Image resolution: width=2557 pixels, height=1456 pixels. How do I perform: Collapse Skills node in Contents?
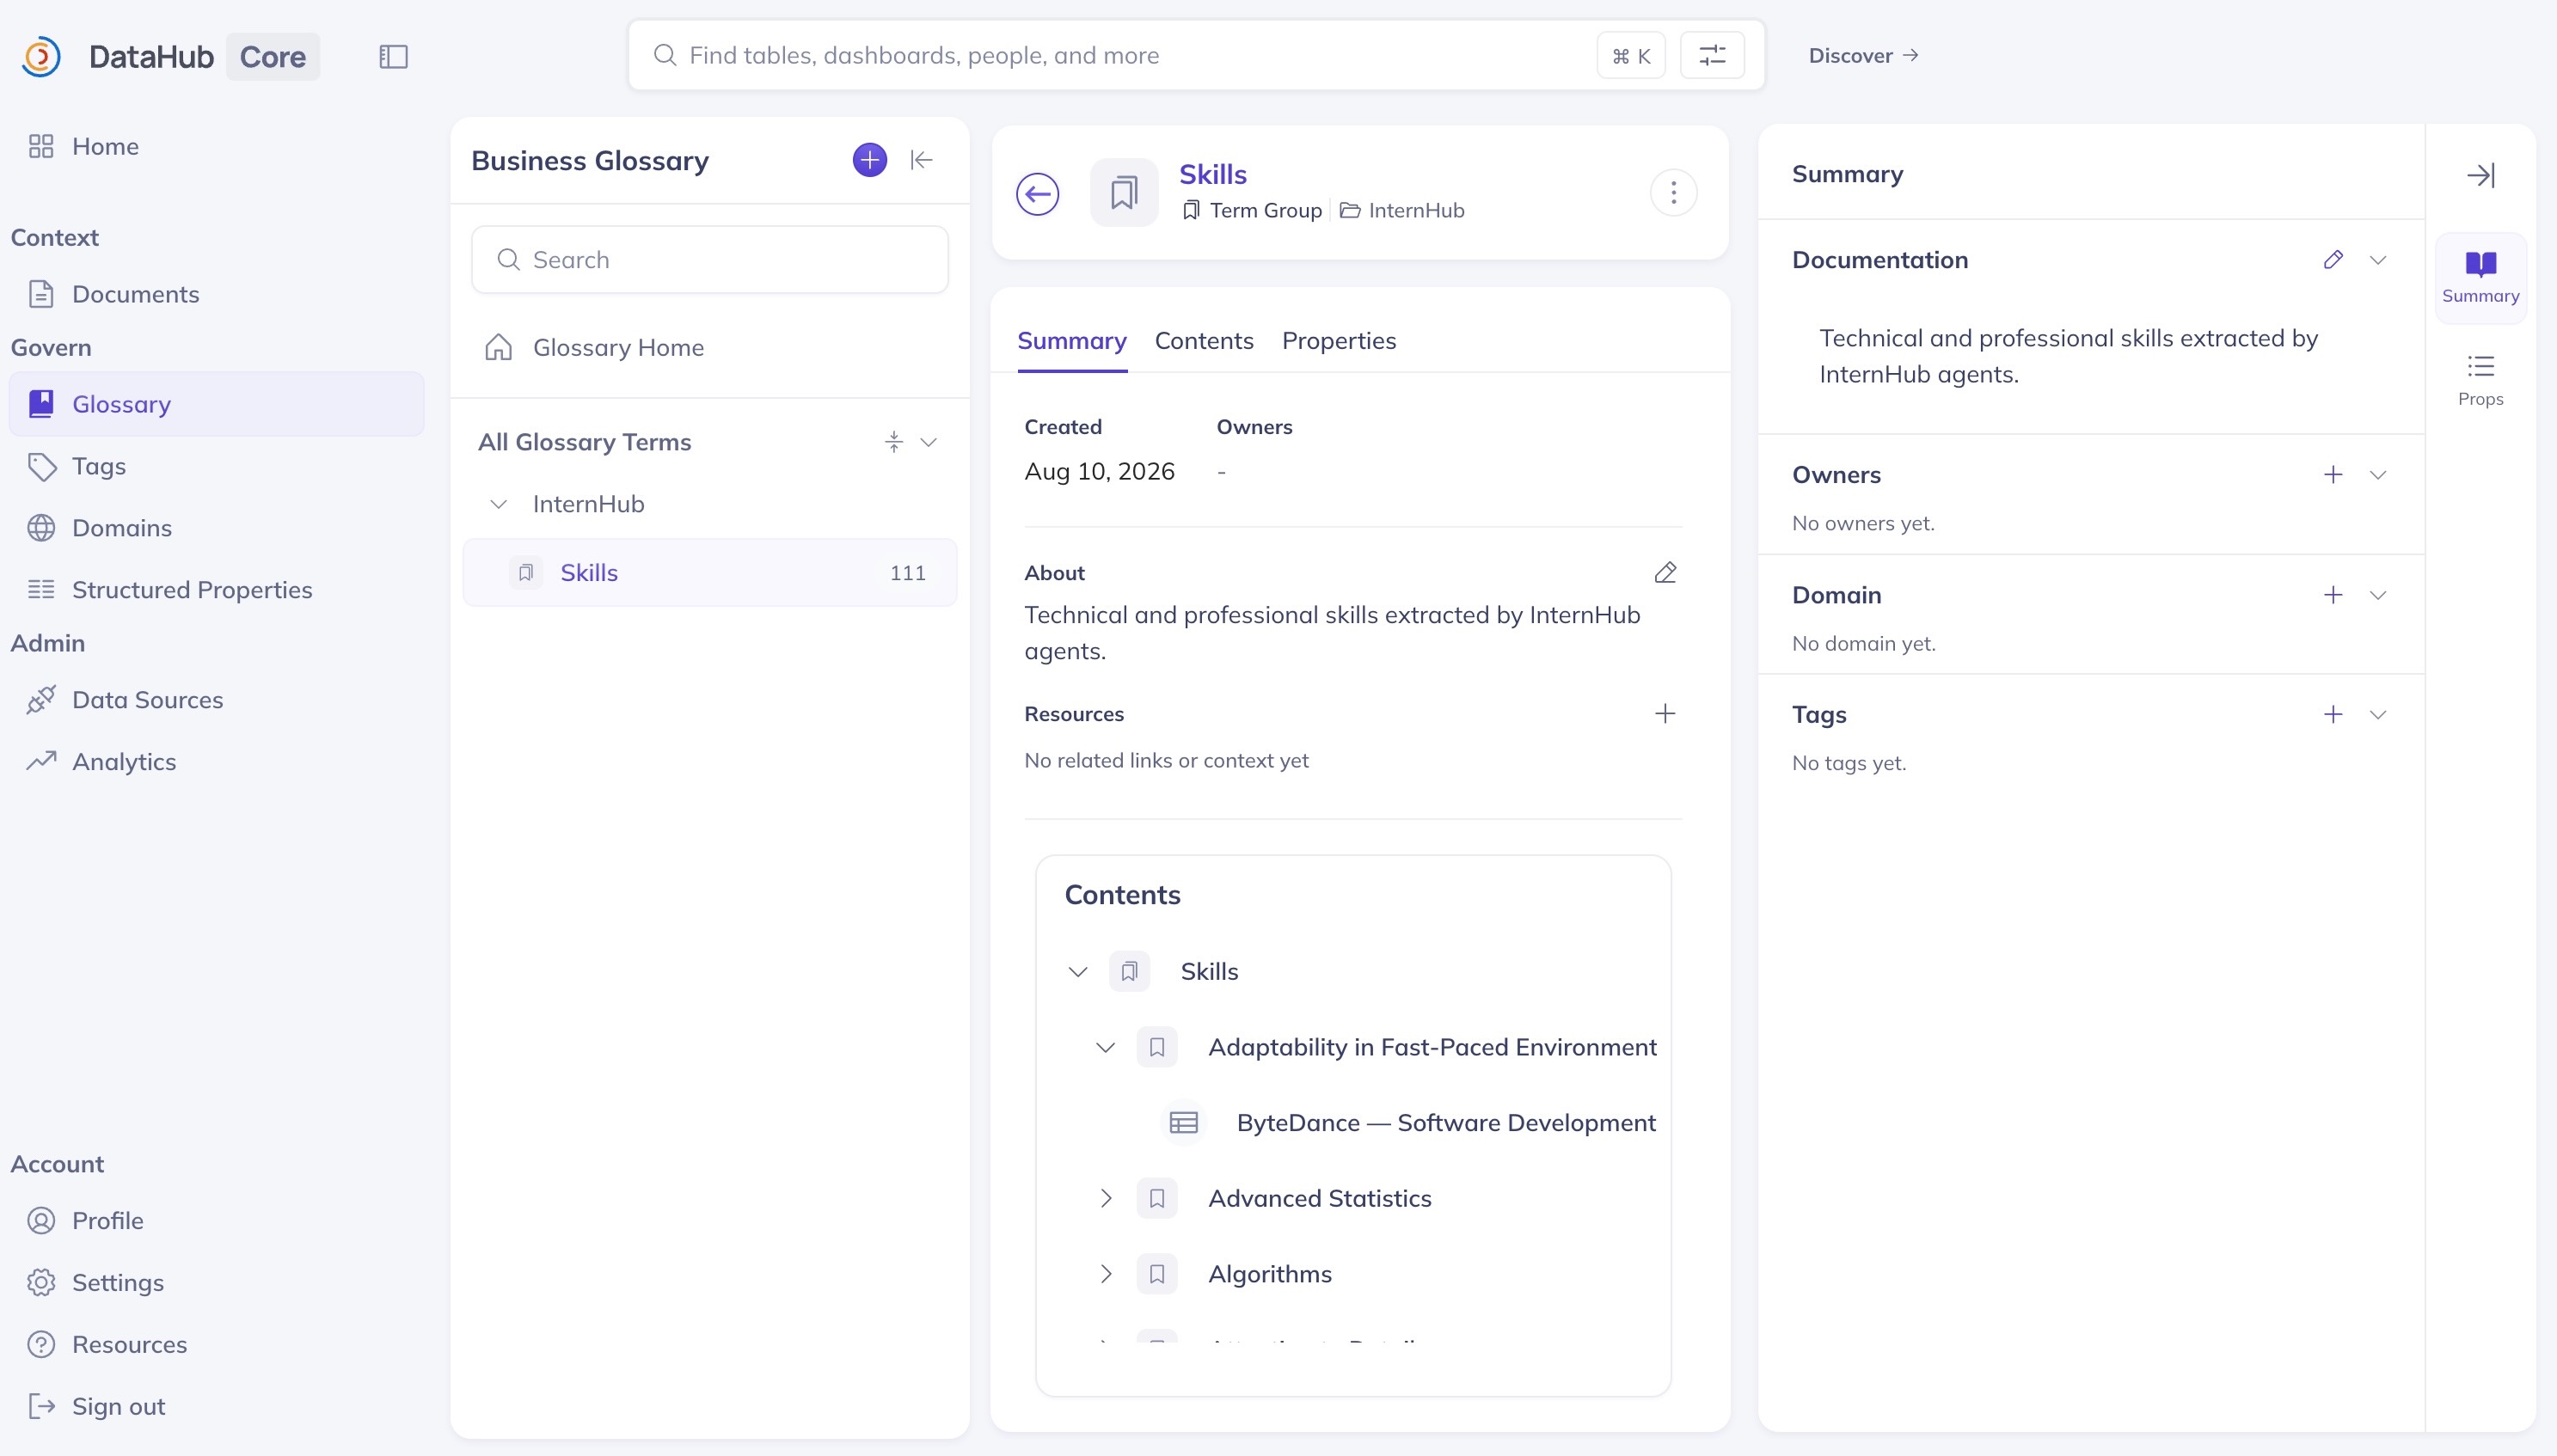(x=1077, y=972)
